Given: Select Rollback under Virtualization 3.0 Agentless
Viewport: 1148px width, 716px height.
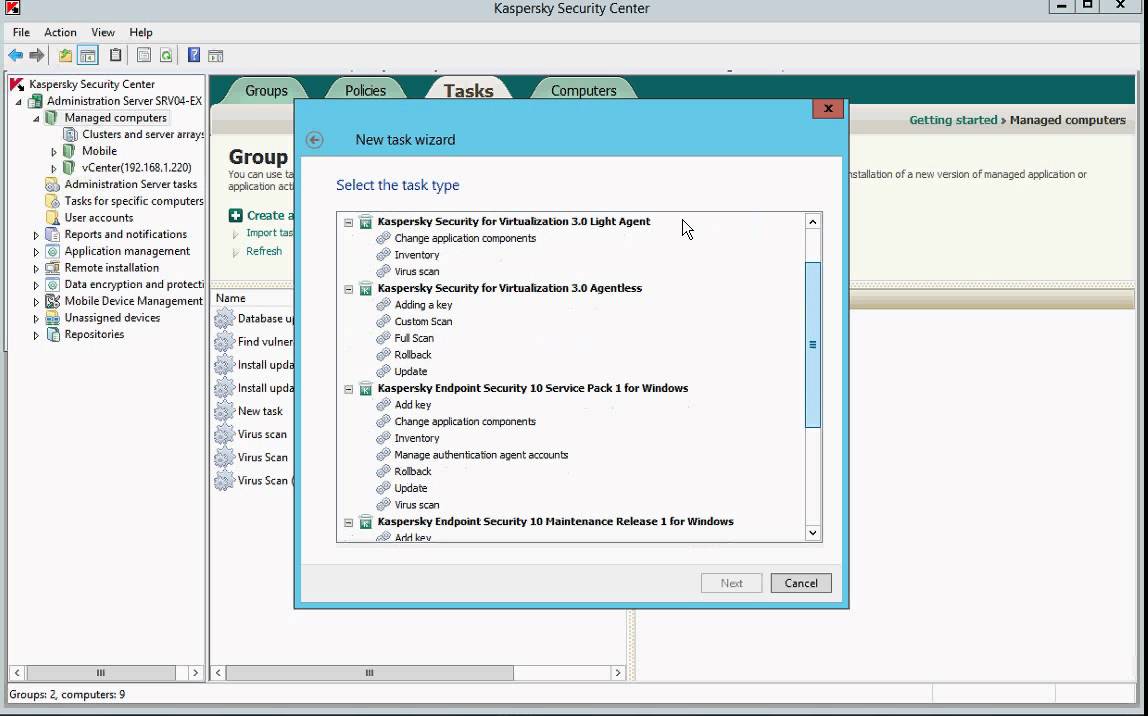Looking at the screenshot, I should point(413,355).
